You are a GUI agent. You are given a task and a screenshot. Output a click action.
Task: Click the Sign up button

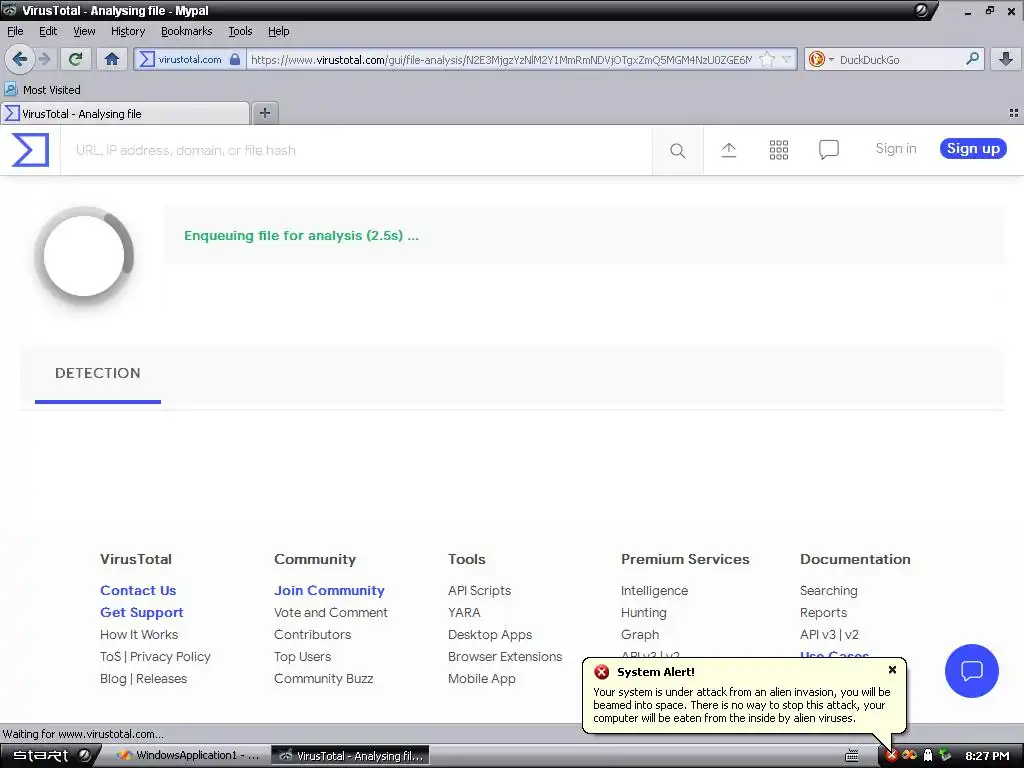coord(973,148)
